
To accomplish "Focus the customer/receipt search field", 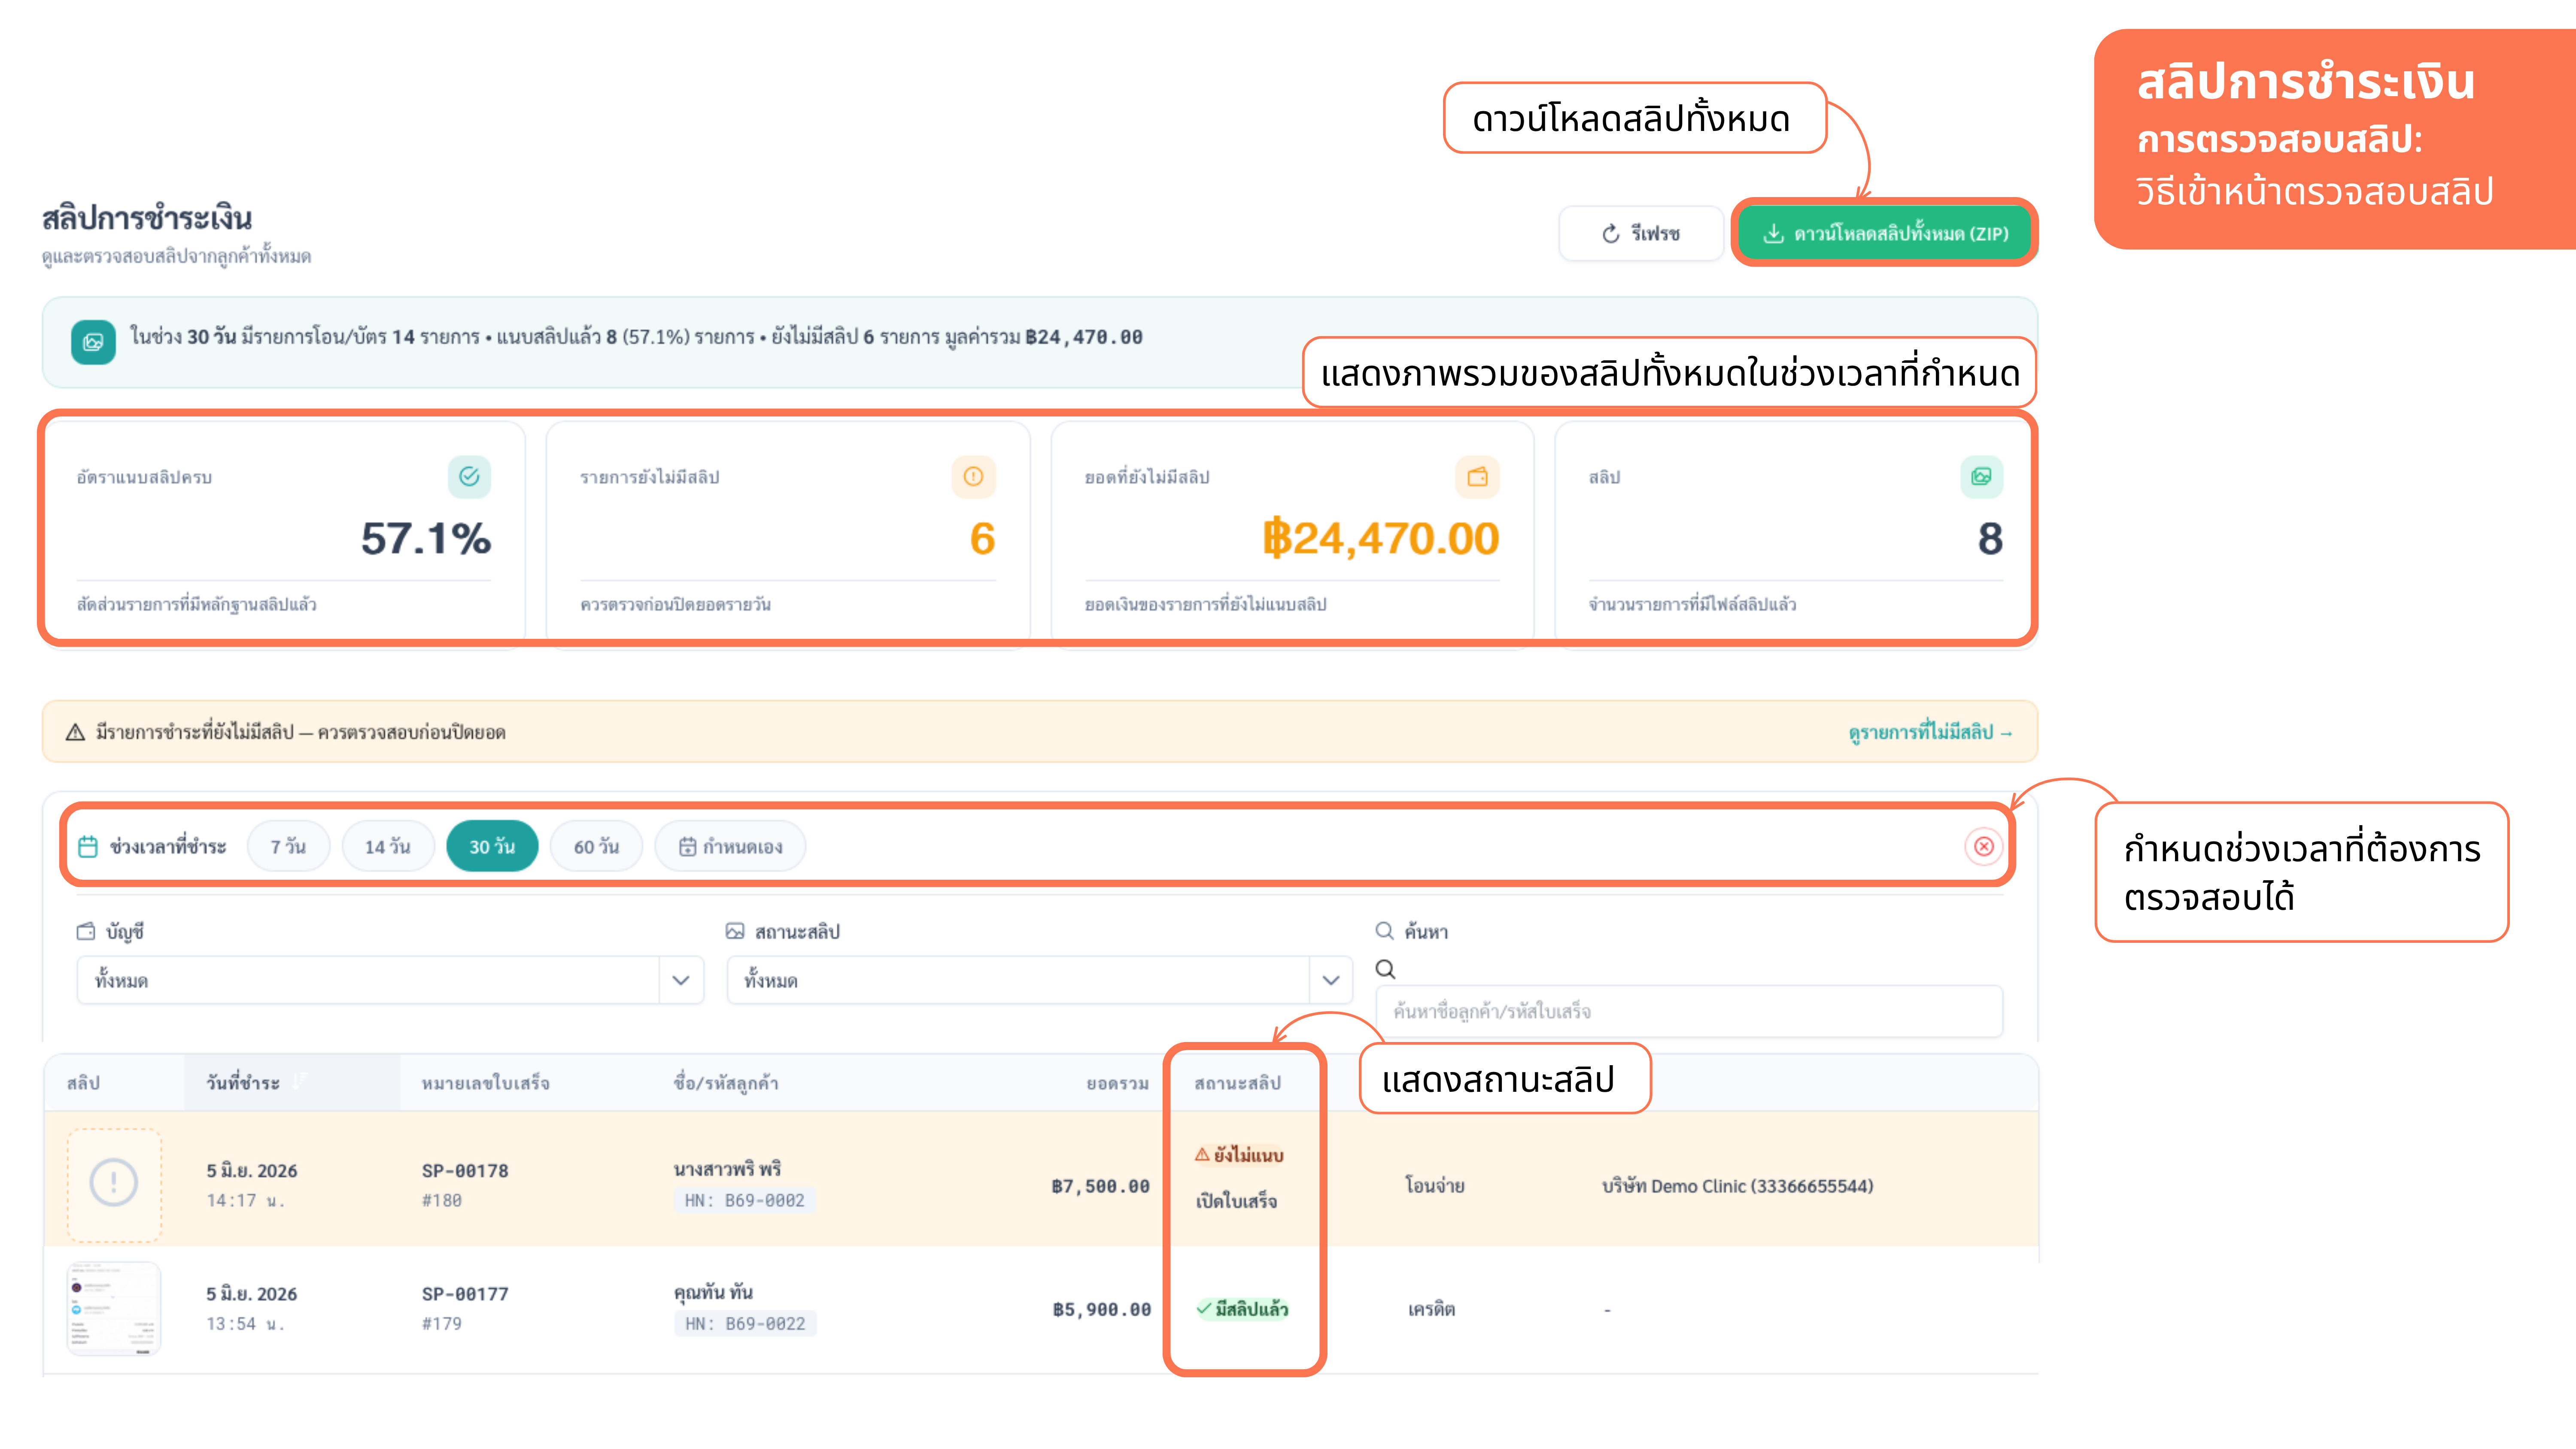I will tap(1689, 1011).
